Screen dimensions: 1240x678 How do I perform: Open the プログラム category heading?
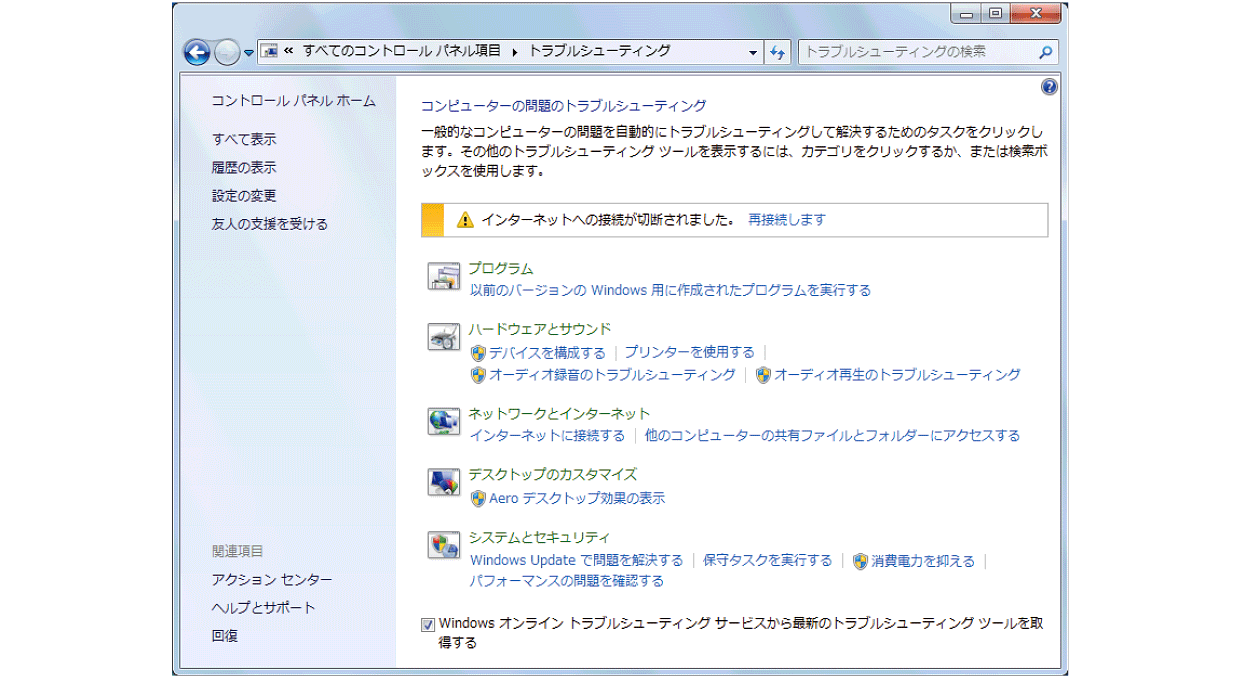(501, 269)
